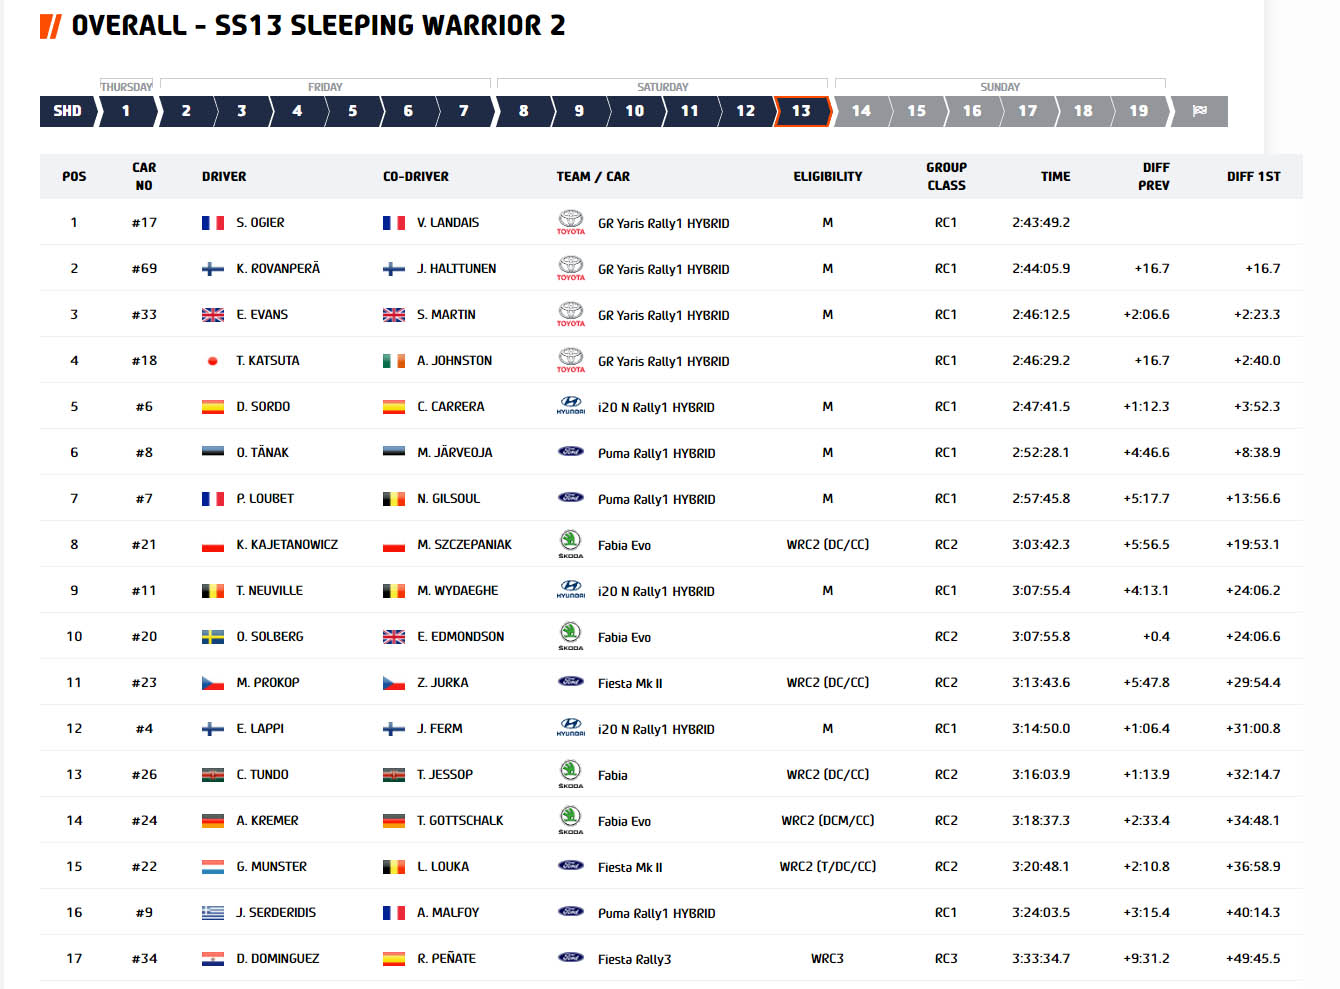Select stage 19 tab

1139,111
